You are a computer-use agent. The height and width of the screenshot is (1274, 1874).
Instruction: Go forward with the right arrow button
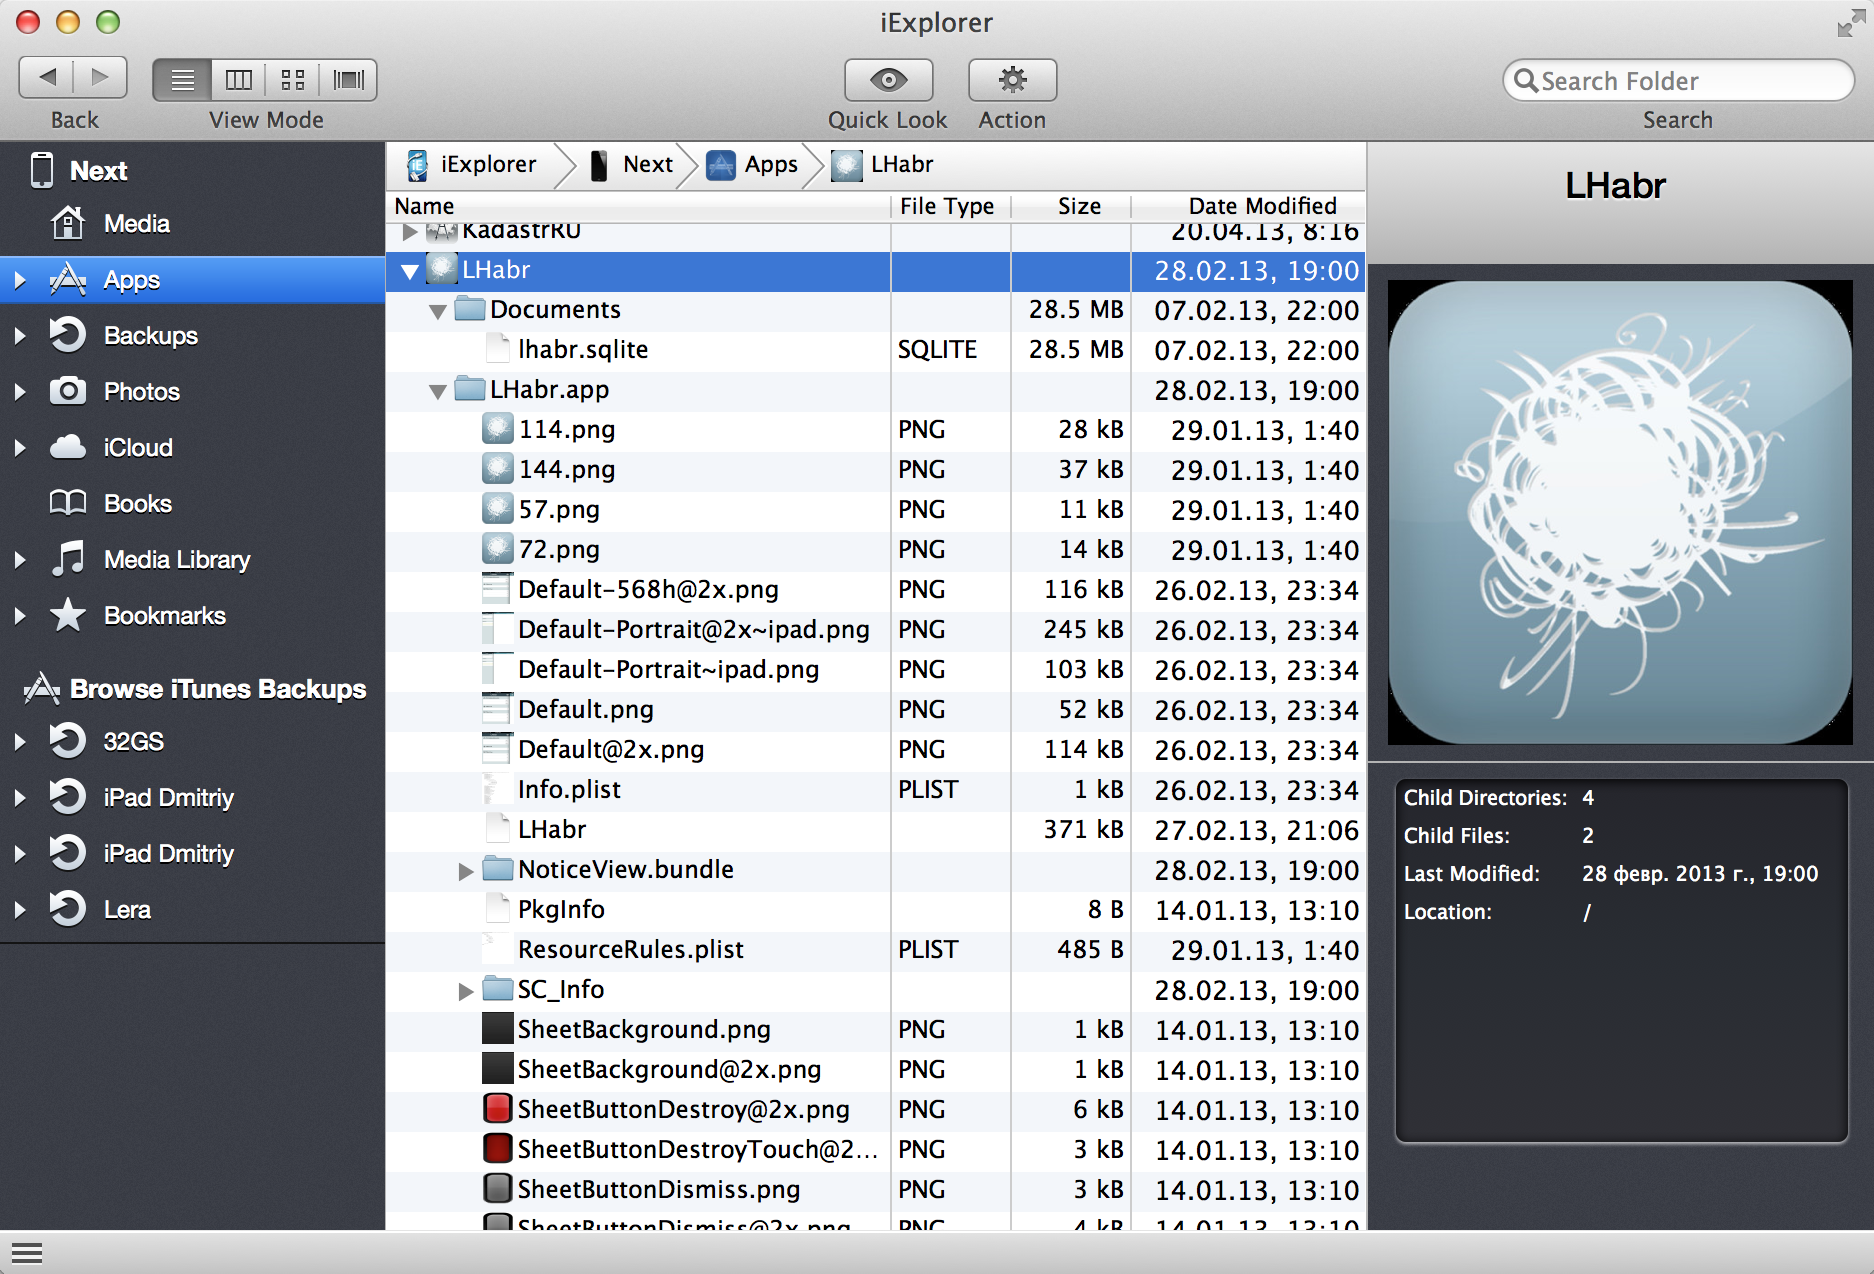[100, 78]
